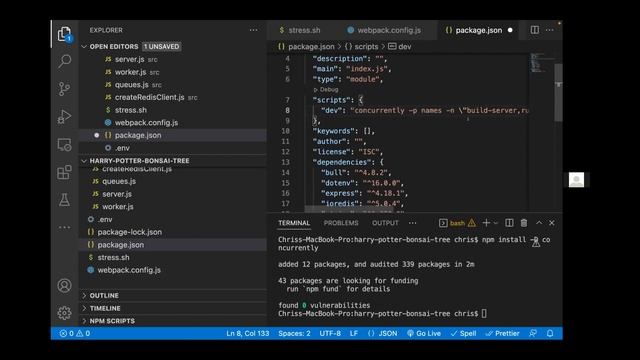Viewport: 640px width, 360px height.
Task: Open the feedback icon in status bar
Action: point(533,333)
